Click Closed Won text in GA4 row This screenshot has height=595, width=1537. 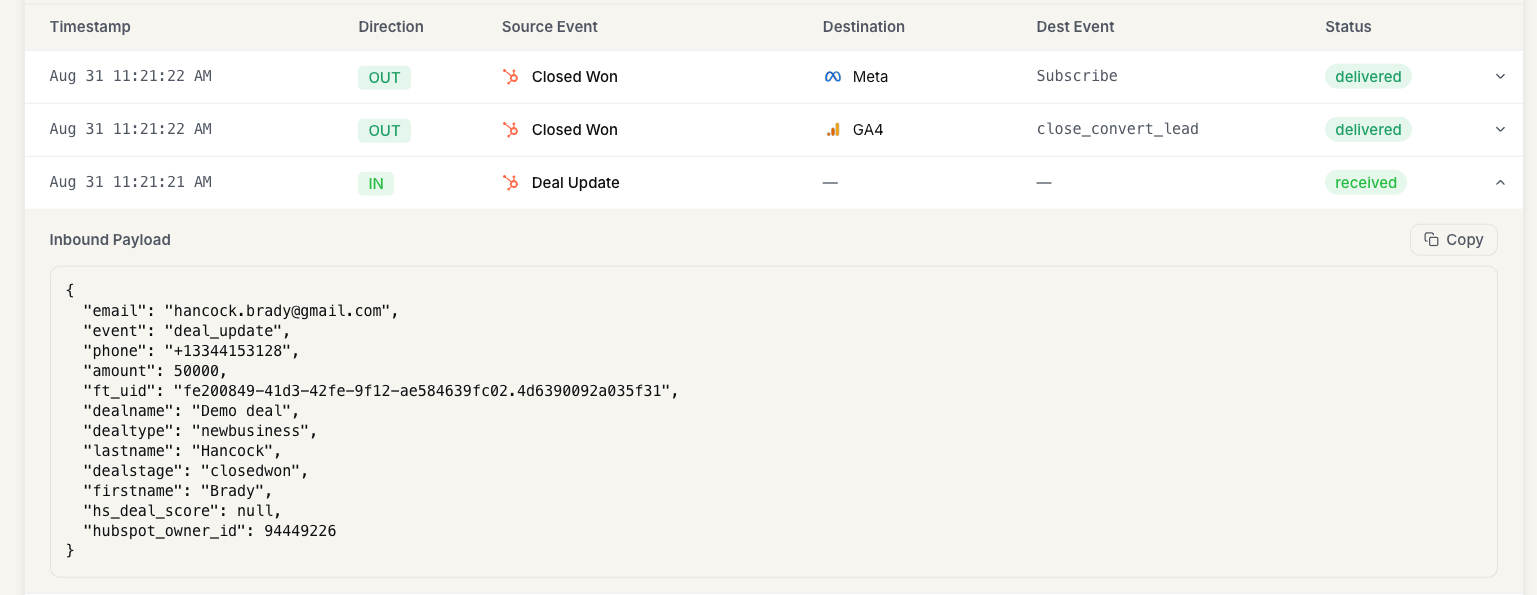[575, 130]
